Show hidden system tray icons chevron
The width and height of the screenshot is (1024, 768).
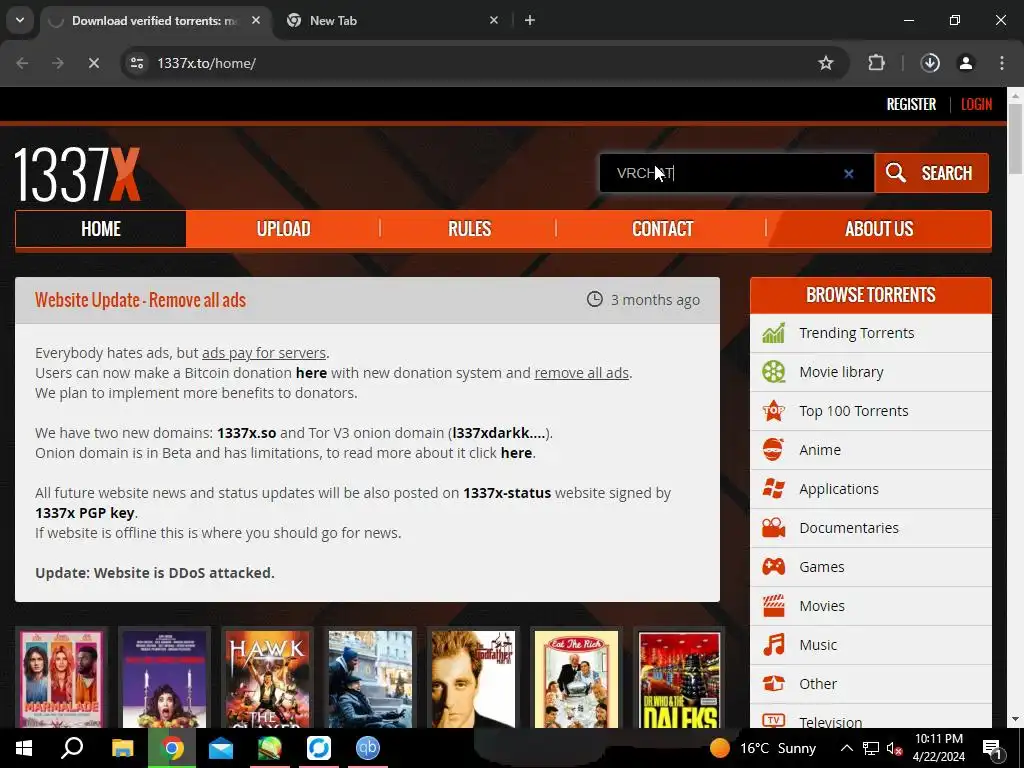pos(846,748)
